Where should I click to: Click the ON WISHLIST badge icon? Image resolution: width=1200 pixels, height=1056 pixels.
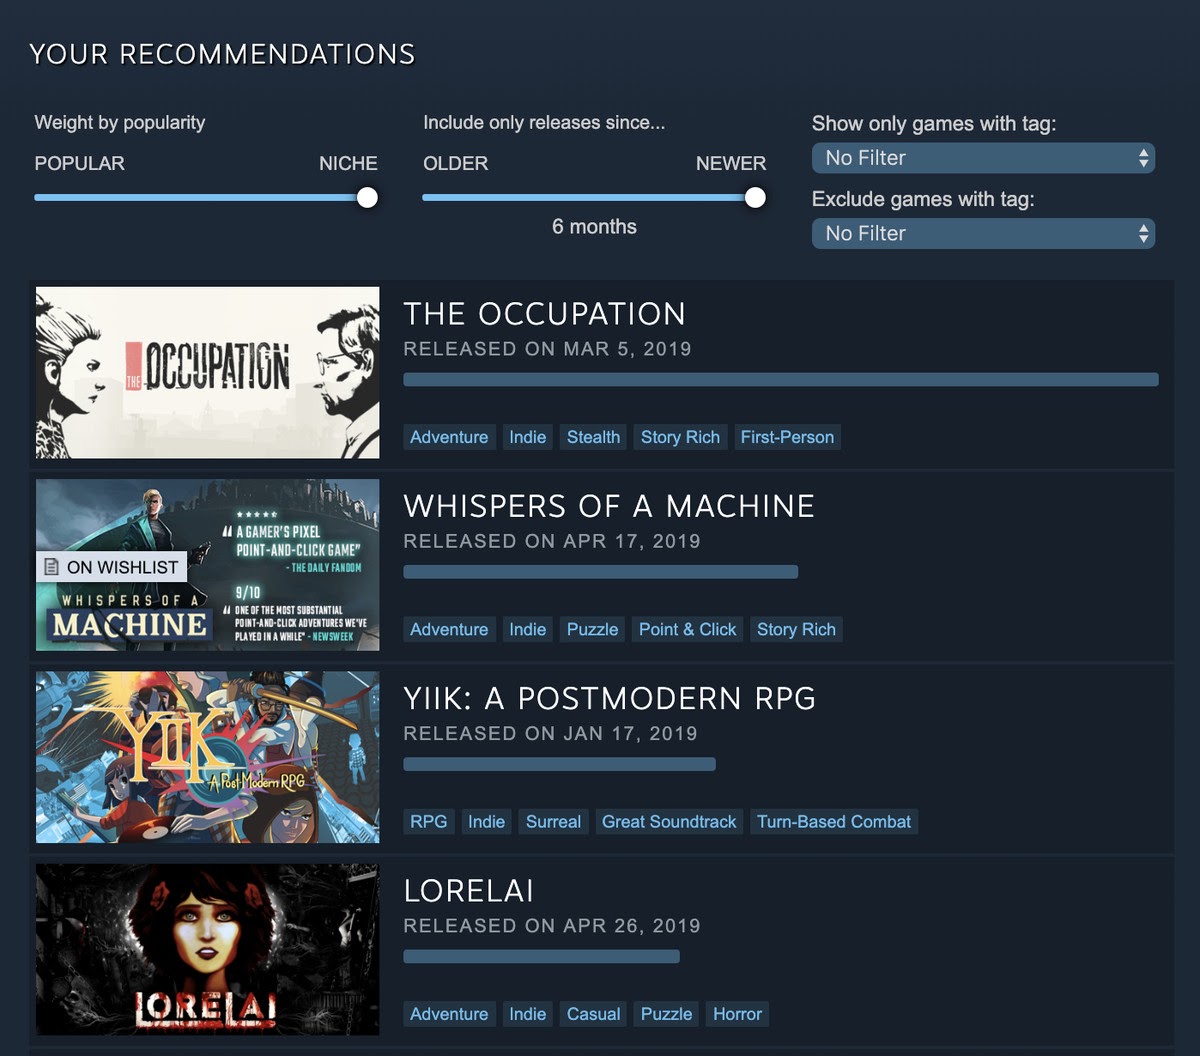[x=52, y=567]
